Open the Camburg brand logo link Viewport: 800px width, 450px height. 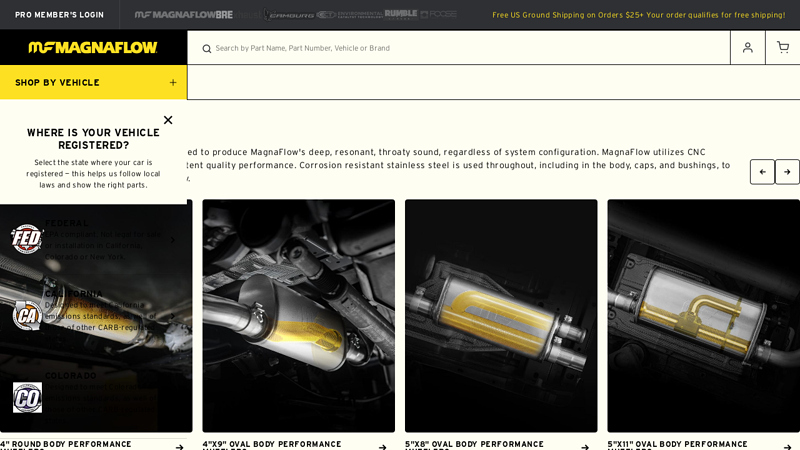coord(289,15)
